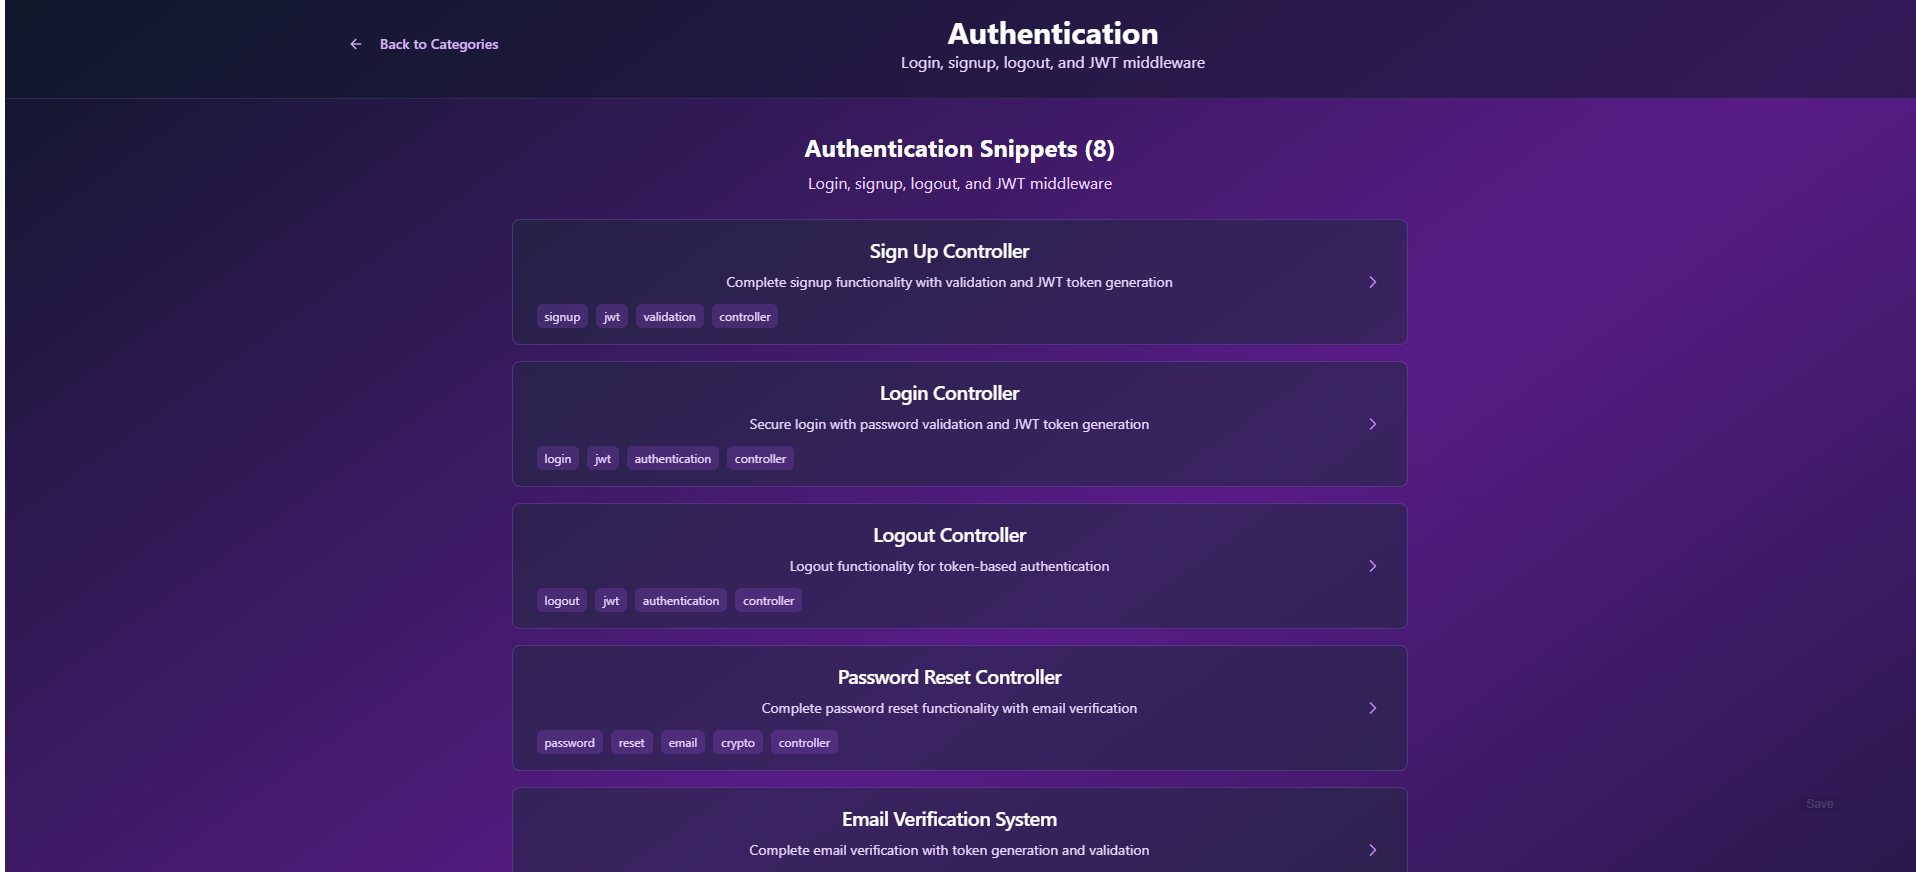This screenshot has width=1916, height=872.
Task: Go back to Categories link
Action: (x=438, y=44)
